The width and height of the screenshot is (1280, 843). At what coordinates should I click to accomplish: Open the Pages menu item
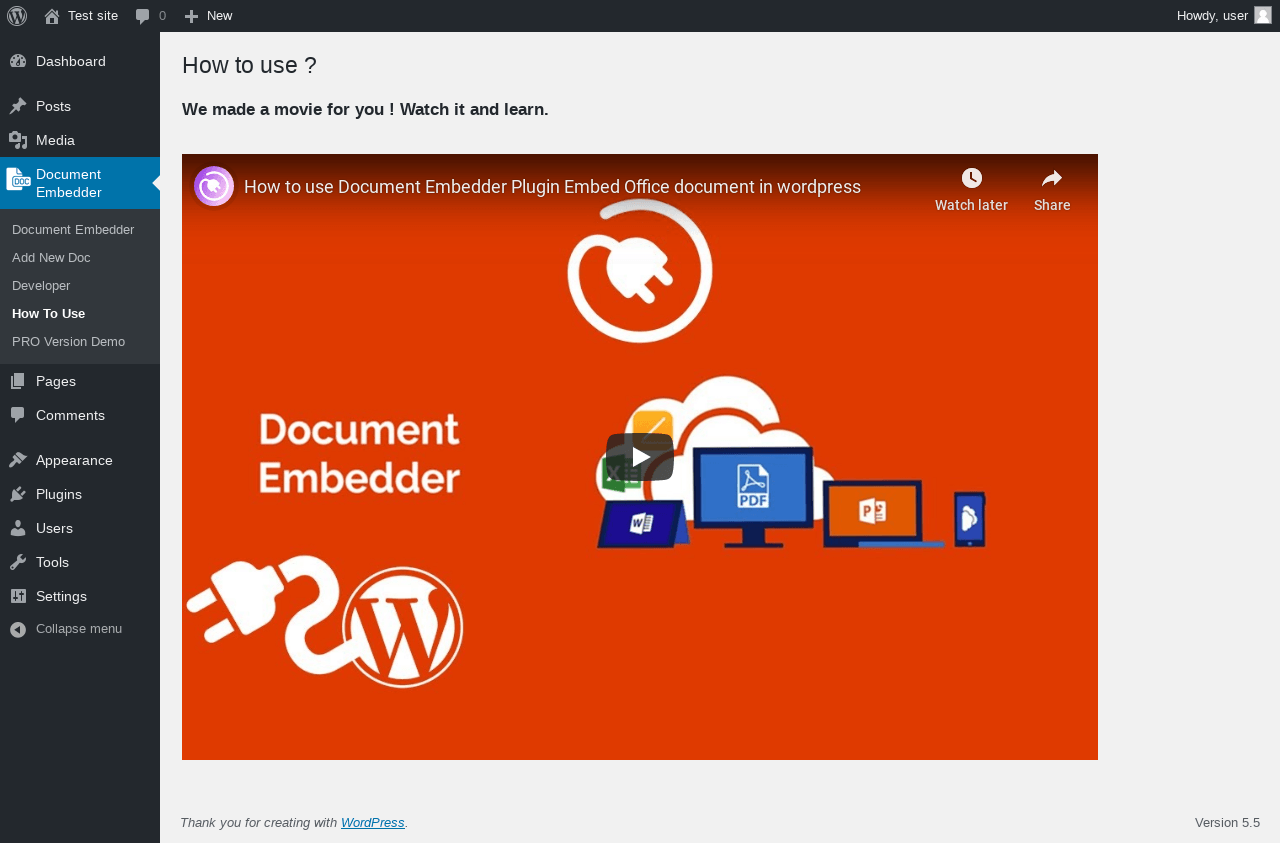click(x=80, y=381)
